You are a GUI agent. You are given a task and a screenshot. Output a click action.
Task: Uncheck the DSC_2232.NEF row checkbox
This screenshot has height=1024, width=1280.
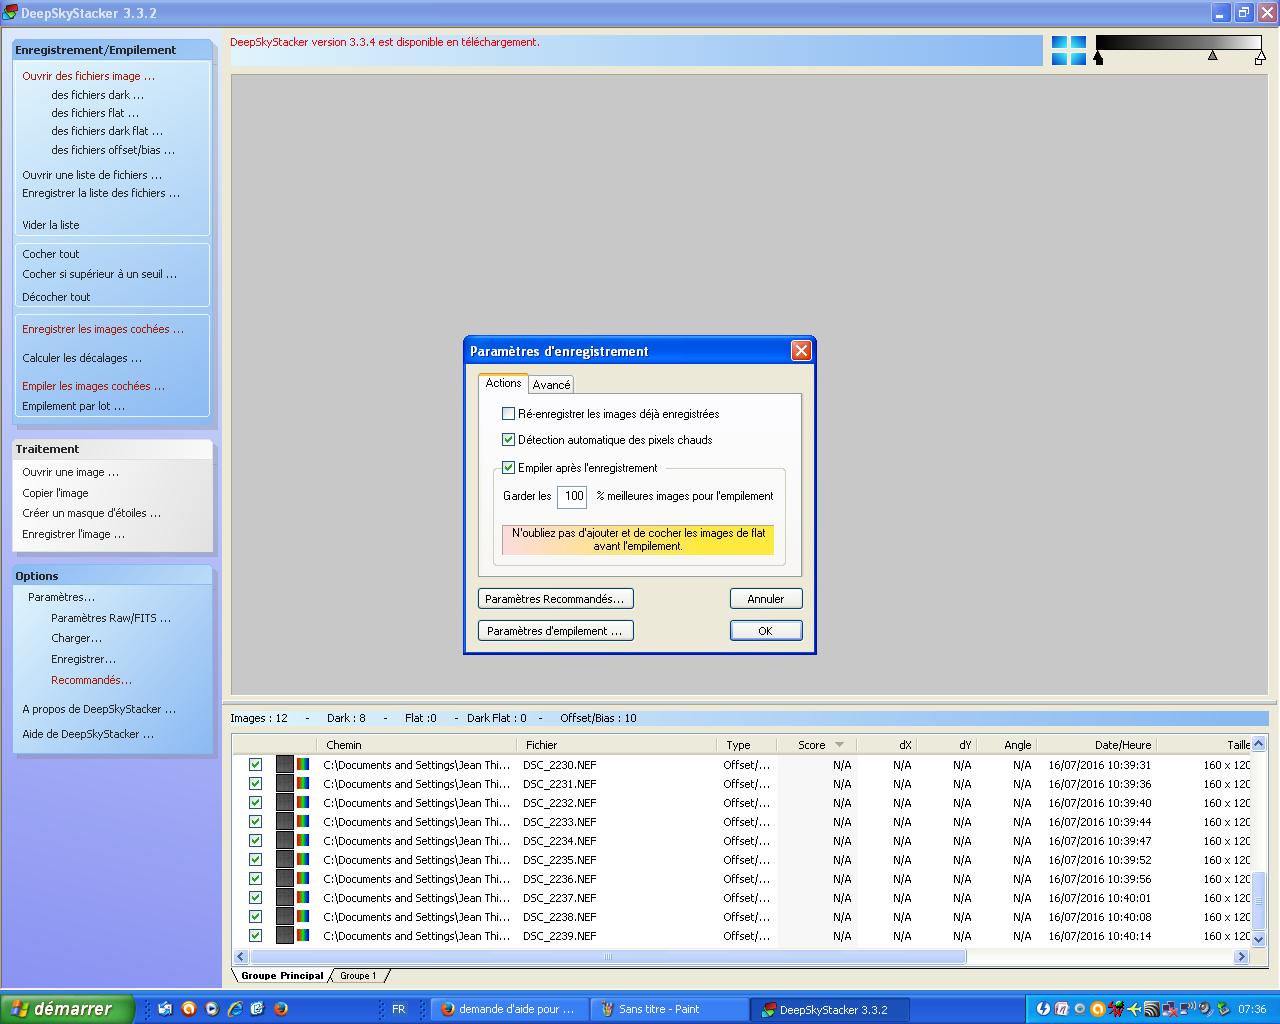(255, 802)
